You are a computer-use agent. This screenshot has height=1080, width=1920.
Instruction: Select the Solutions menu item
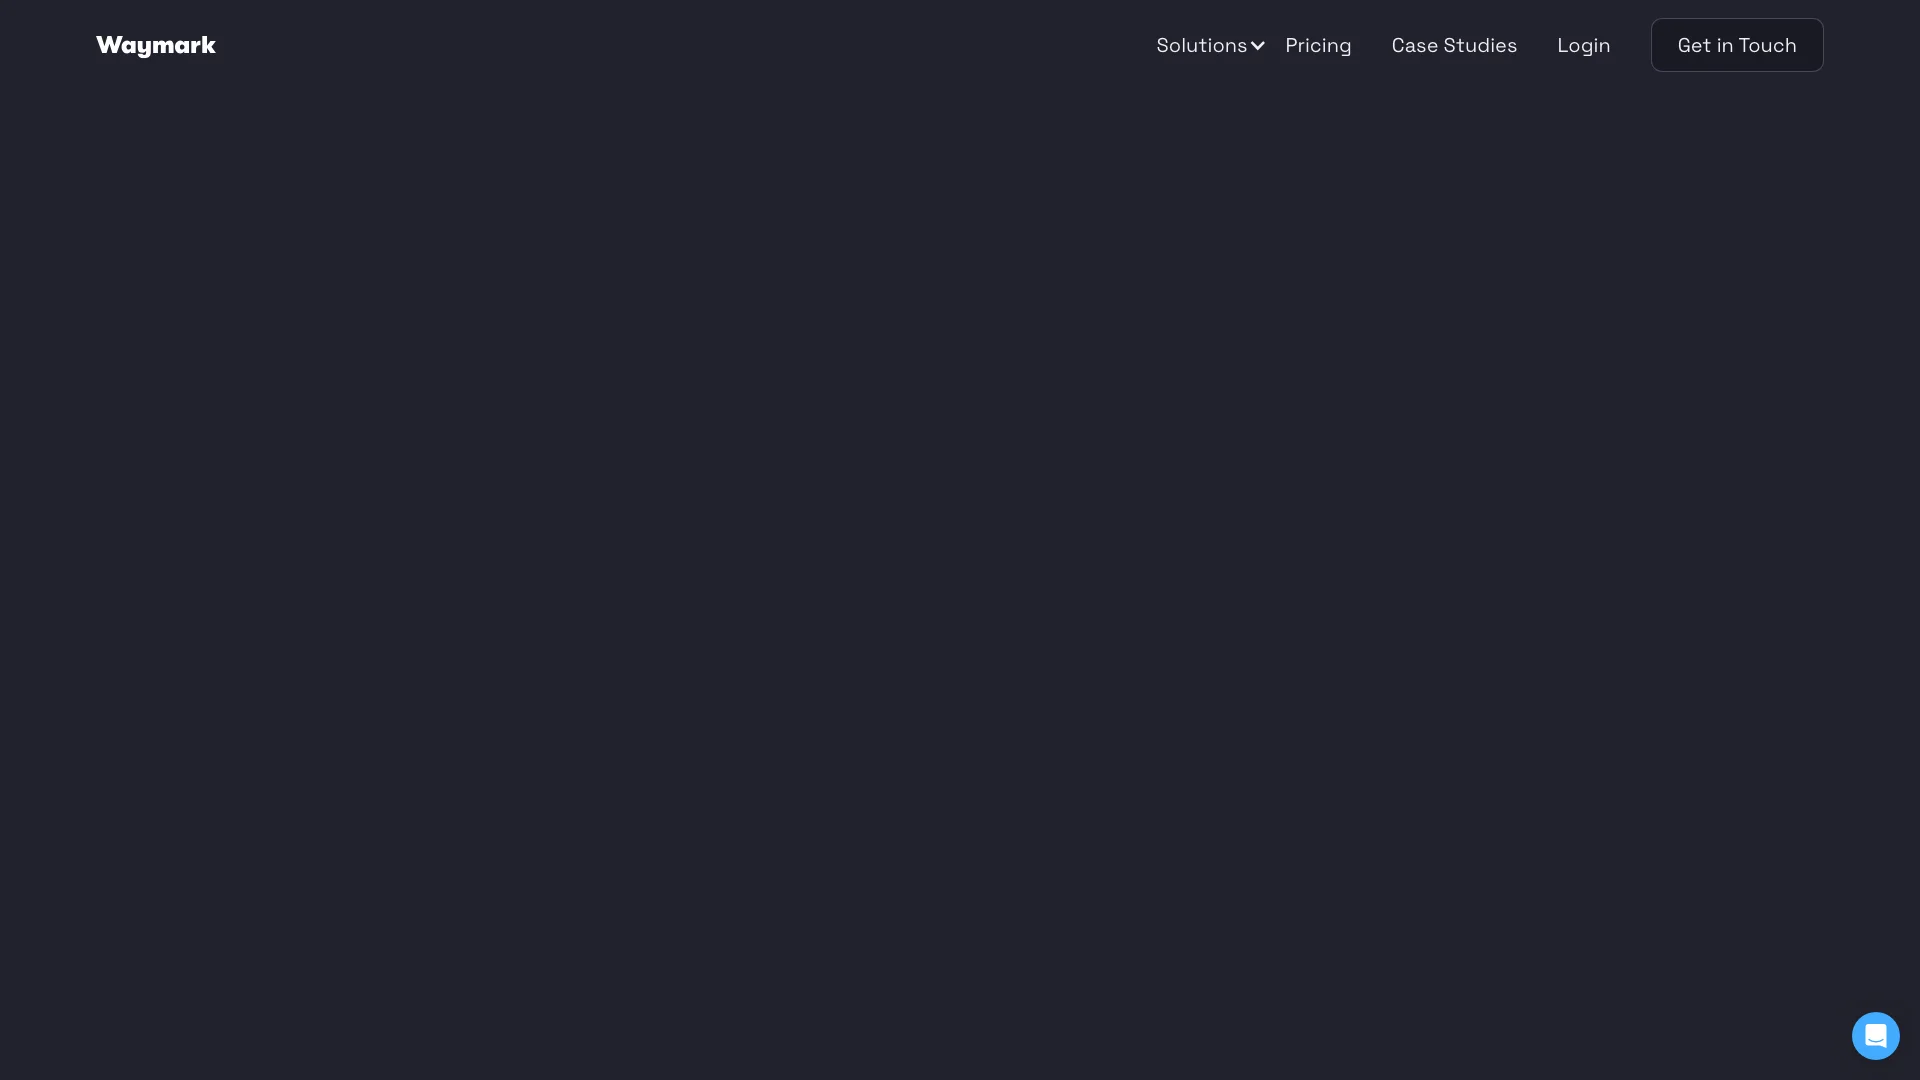pos(1201,45)
